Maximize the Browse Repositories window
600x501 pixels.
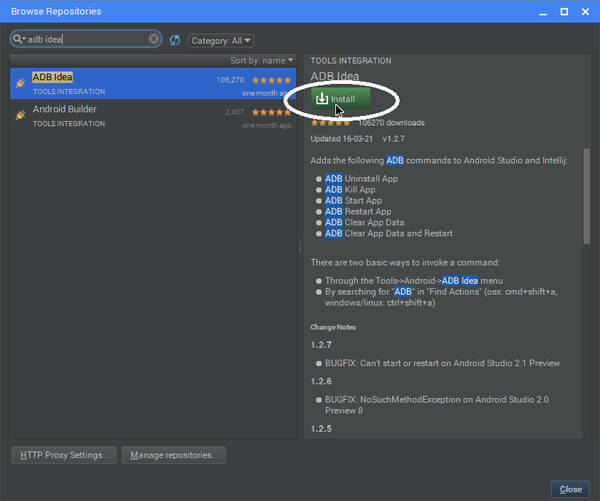[564, 12]
